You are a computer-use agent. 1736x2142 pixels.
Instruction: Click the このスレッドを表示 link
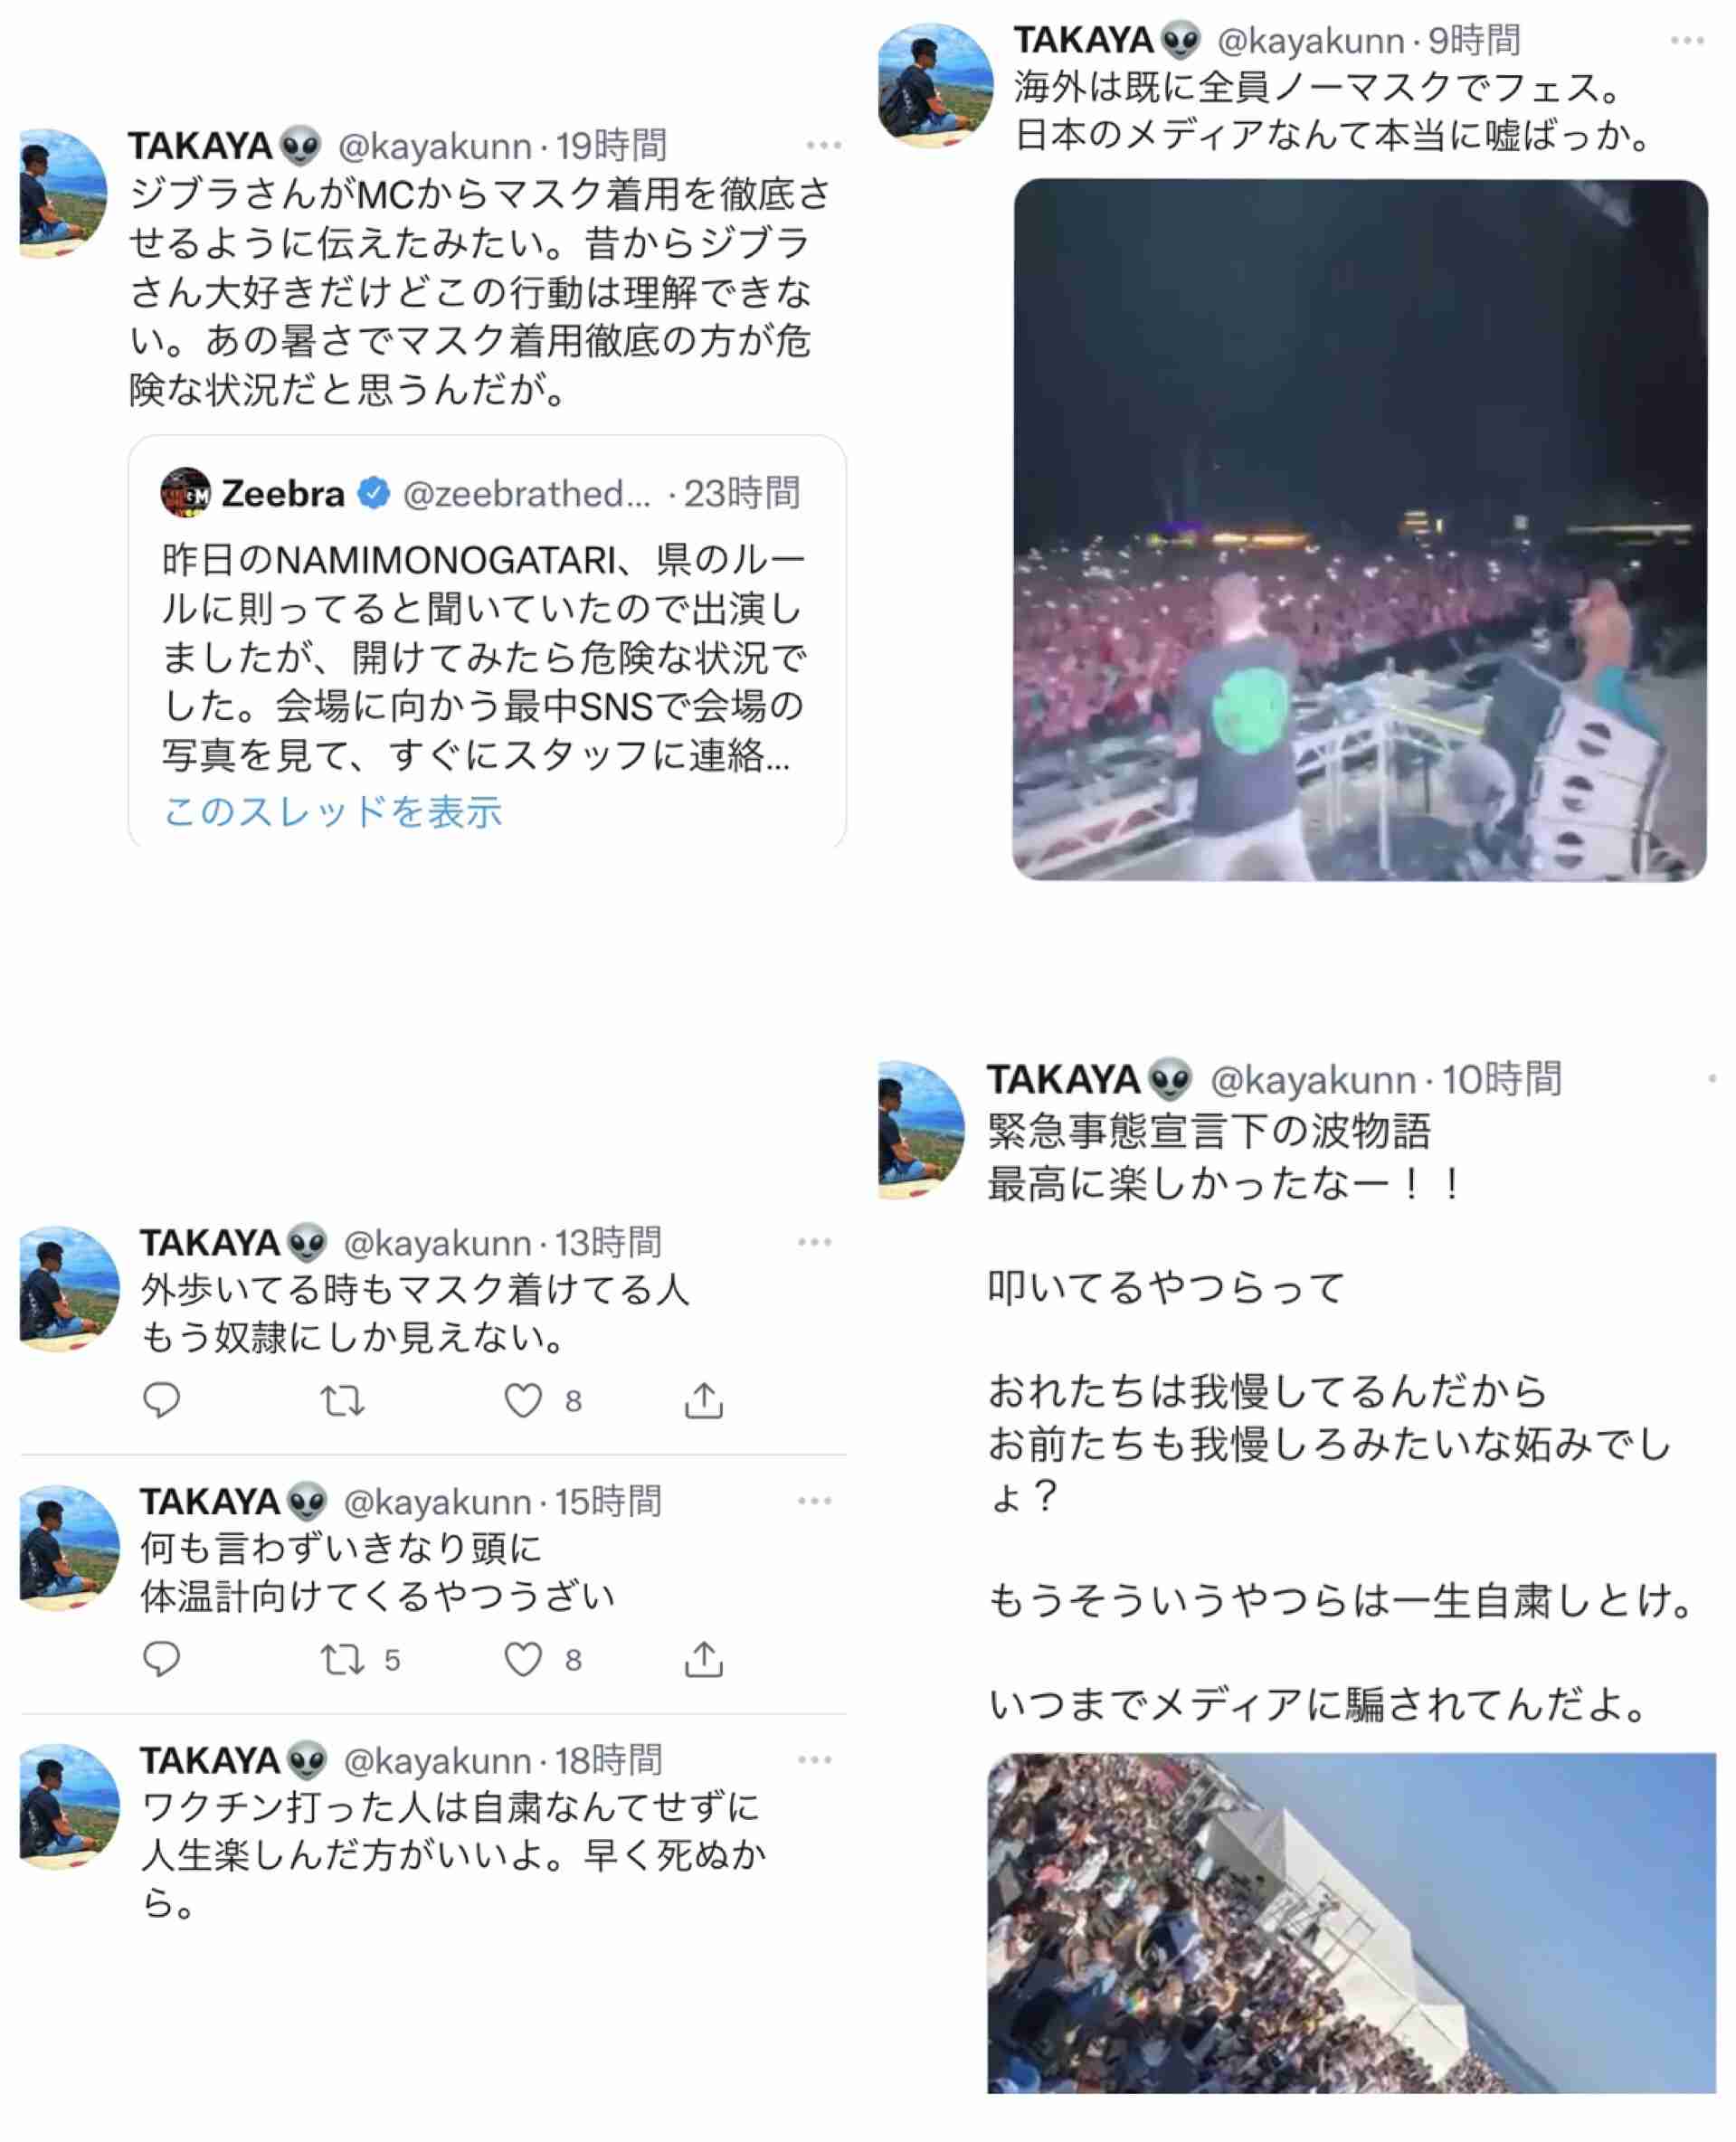coord(333,811)
